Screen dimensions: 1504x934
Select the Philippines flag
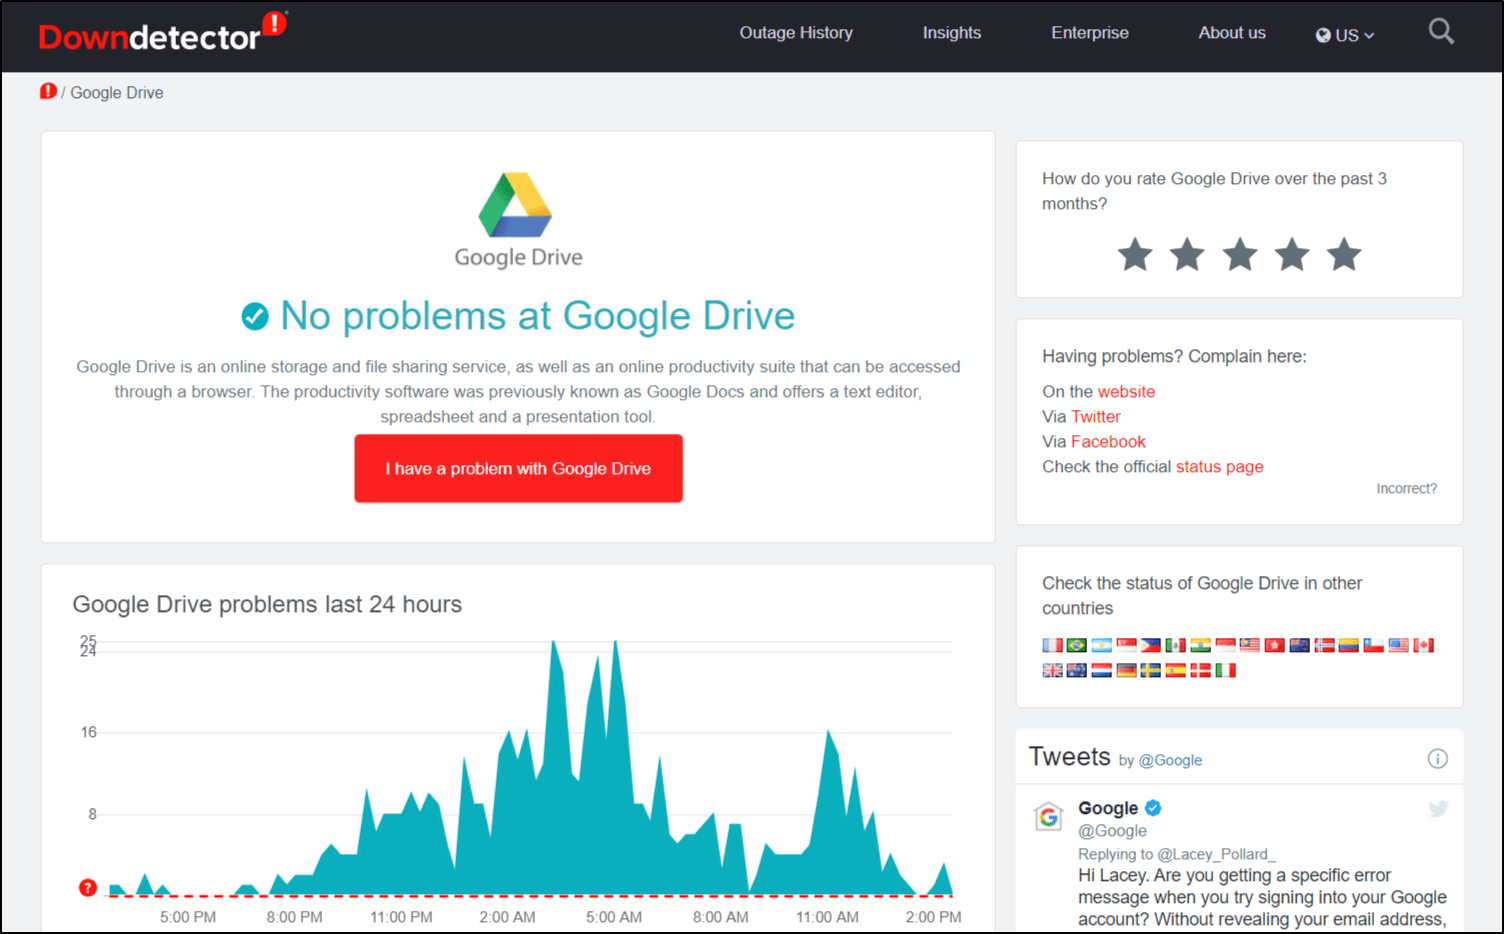point(1151,645)
